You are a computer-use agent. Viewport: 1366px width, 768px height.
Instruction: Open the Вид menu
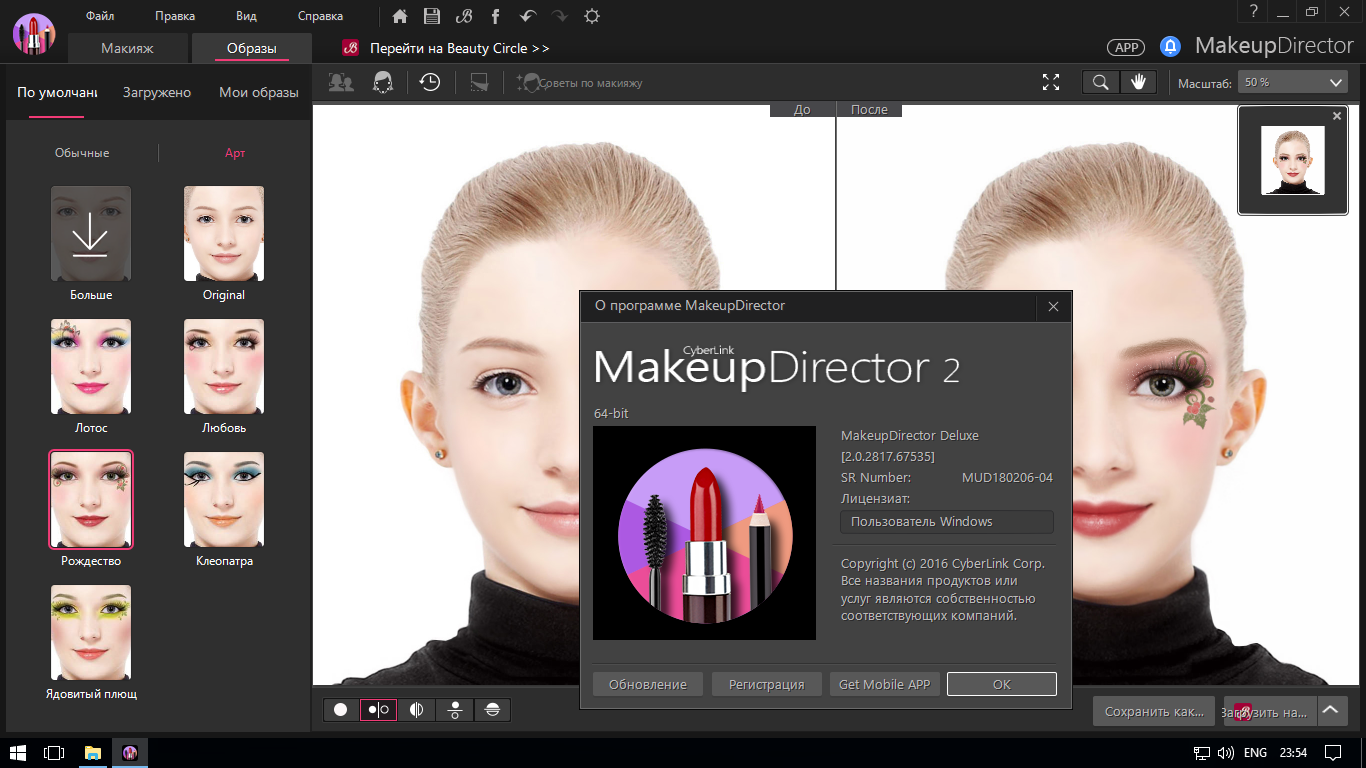(246, 16)
